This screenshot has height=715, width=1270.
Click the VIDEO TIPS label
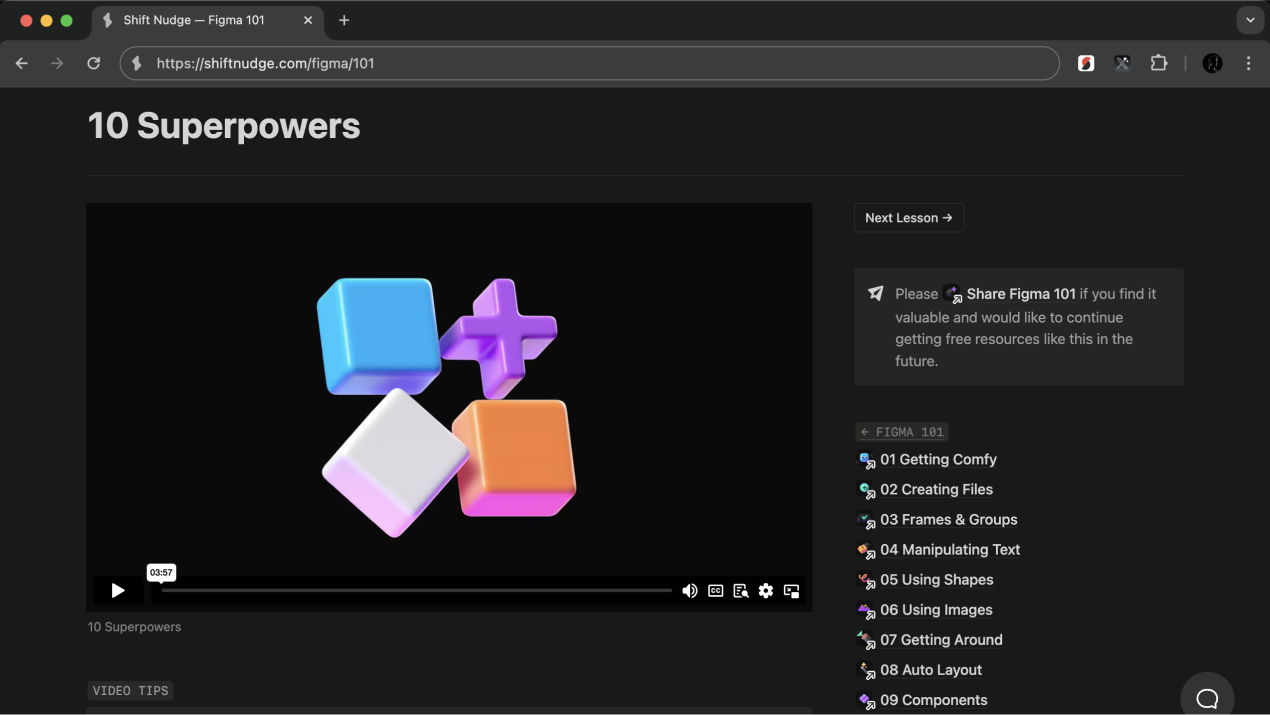point(131,691)
